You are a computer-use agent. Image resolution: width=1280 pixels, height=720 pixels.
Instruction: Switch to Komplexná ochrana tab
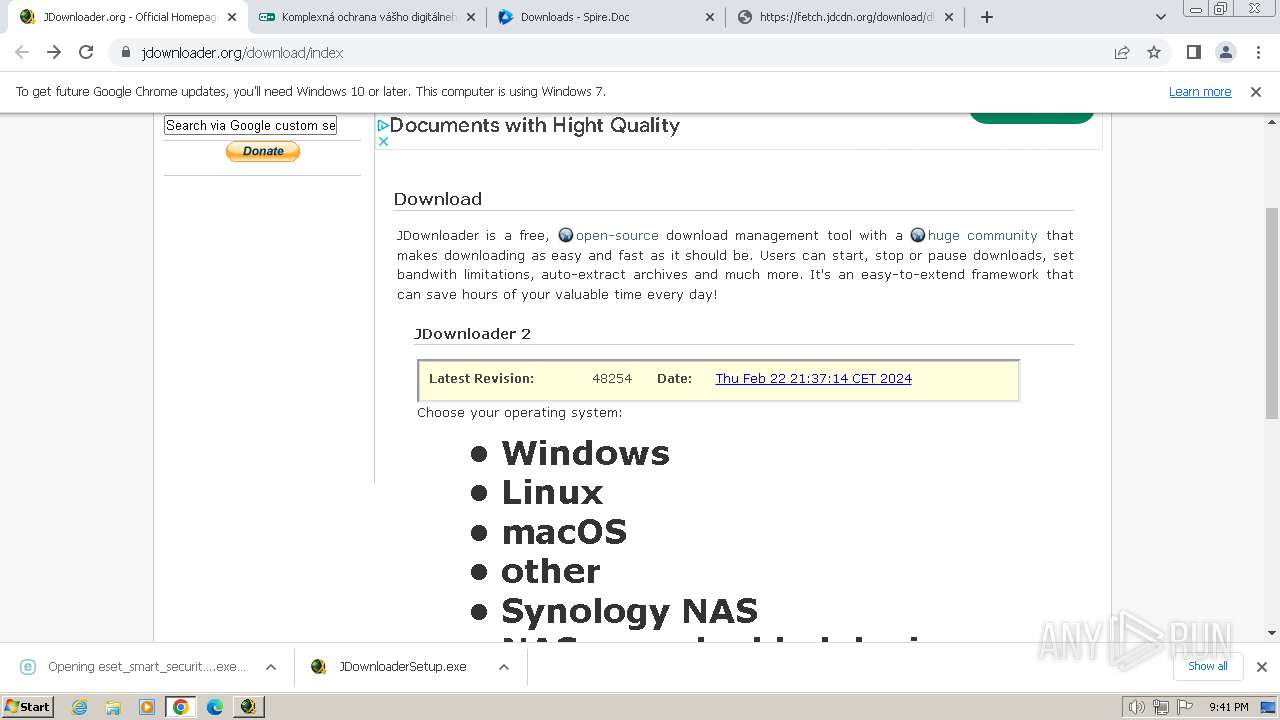coord(366,17)
